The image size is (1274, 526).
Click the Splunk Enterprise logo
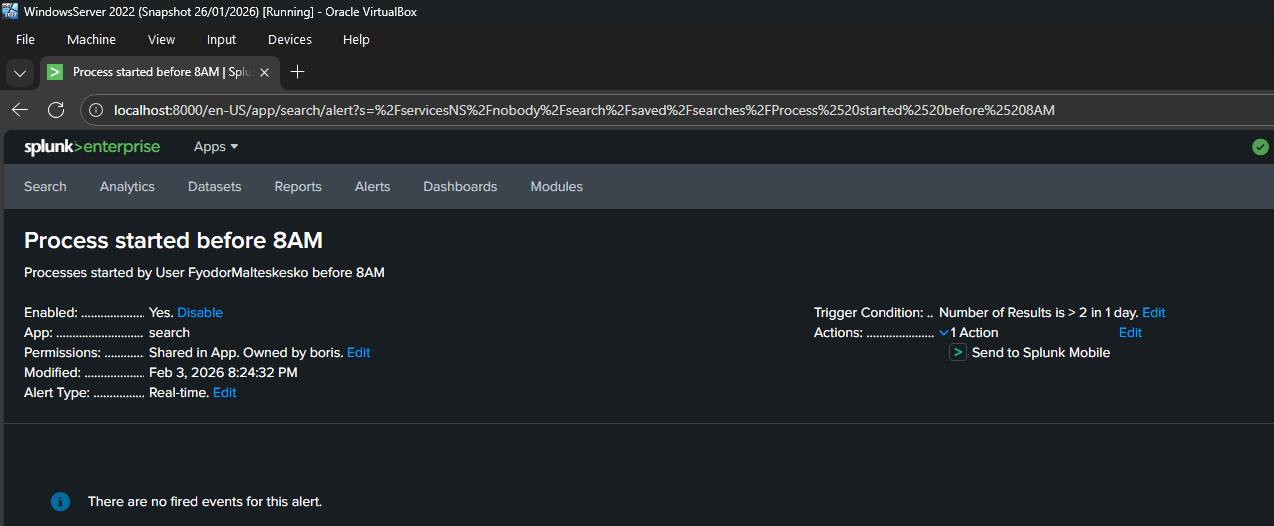tap(92, 147)
